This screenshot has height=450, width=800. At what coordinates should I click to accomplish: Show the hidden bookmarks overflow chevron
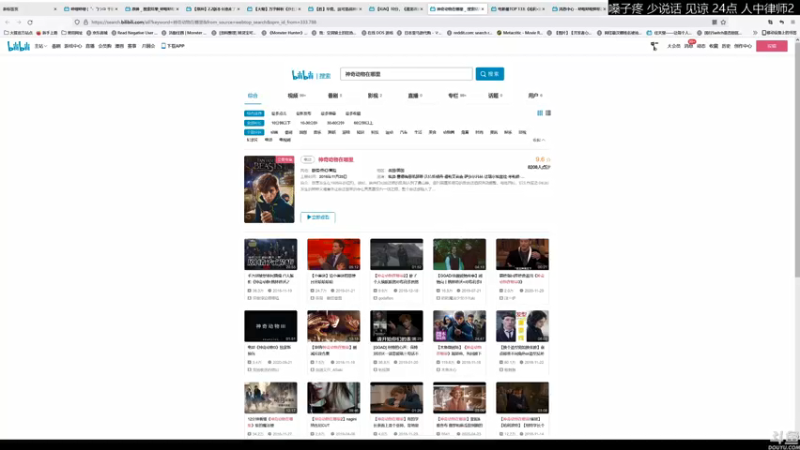pyautogui.click(x=755, y=33)
